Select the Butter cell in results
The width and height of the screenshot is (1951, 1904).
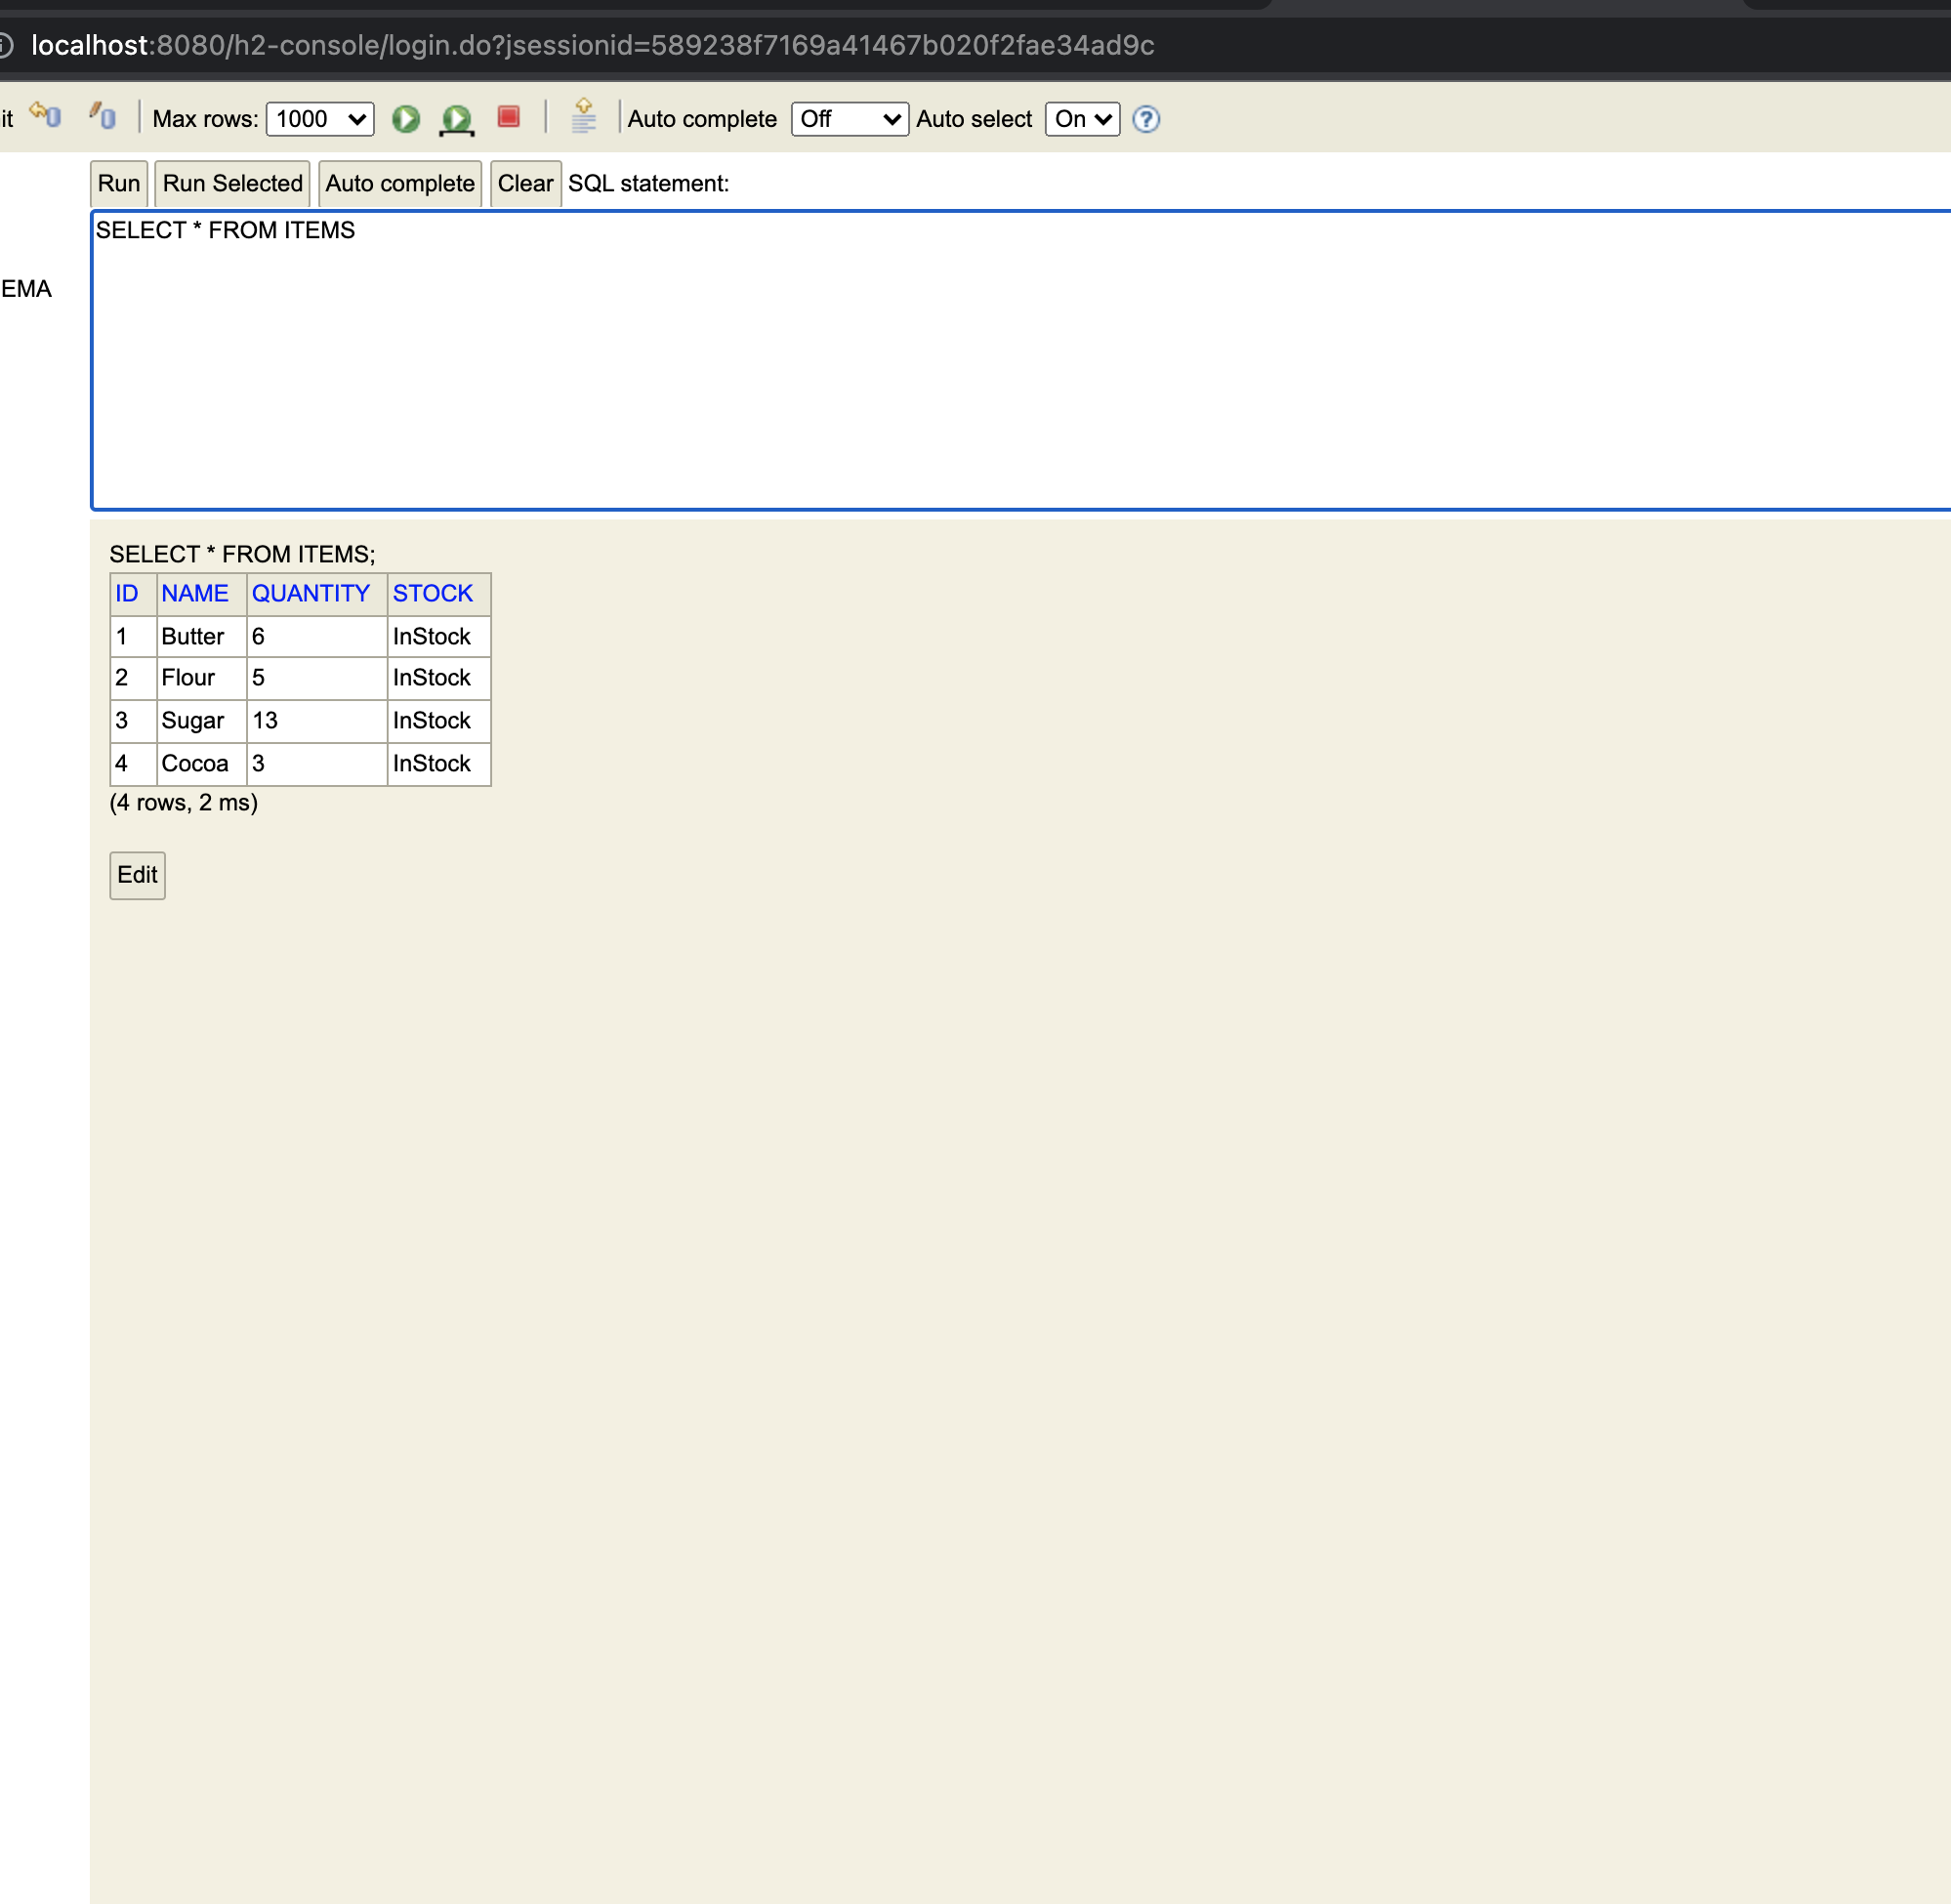point(201,636)
